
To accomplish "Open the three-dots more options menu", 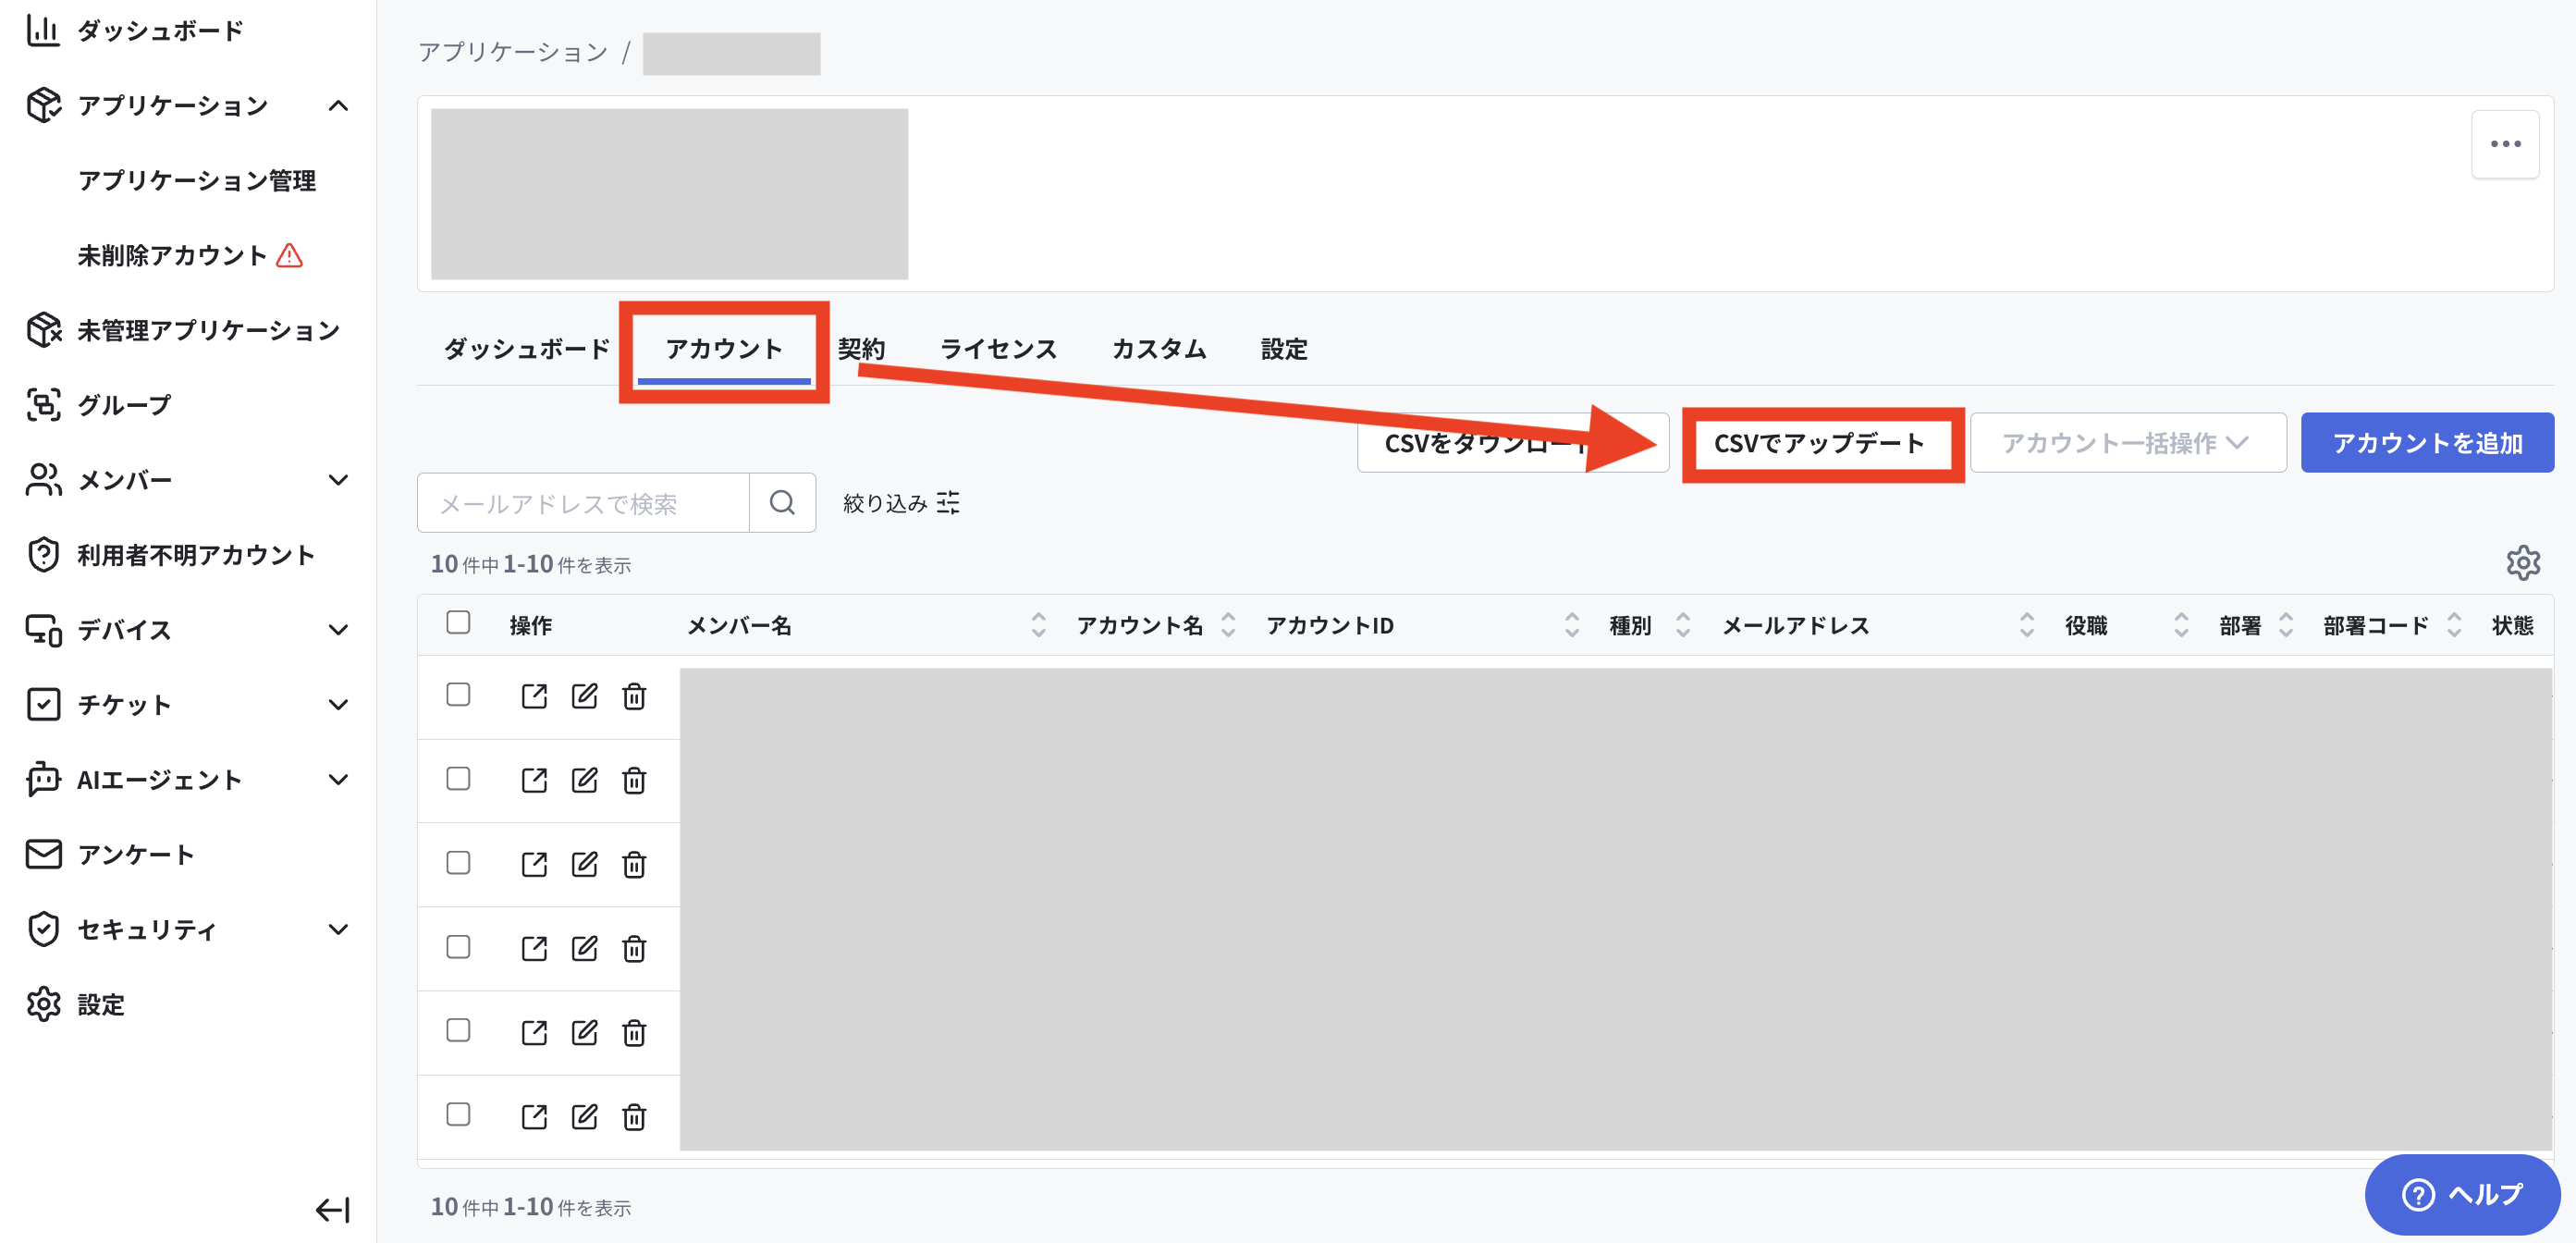I will (2505, 144).
